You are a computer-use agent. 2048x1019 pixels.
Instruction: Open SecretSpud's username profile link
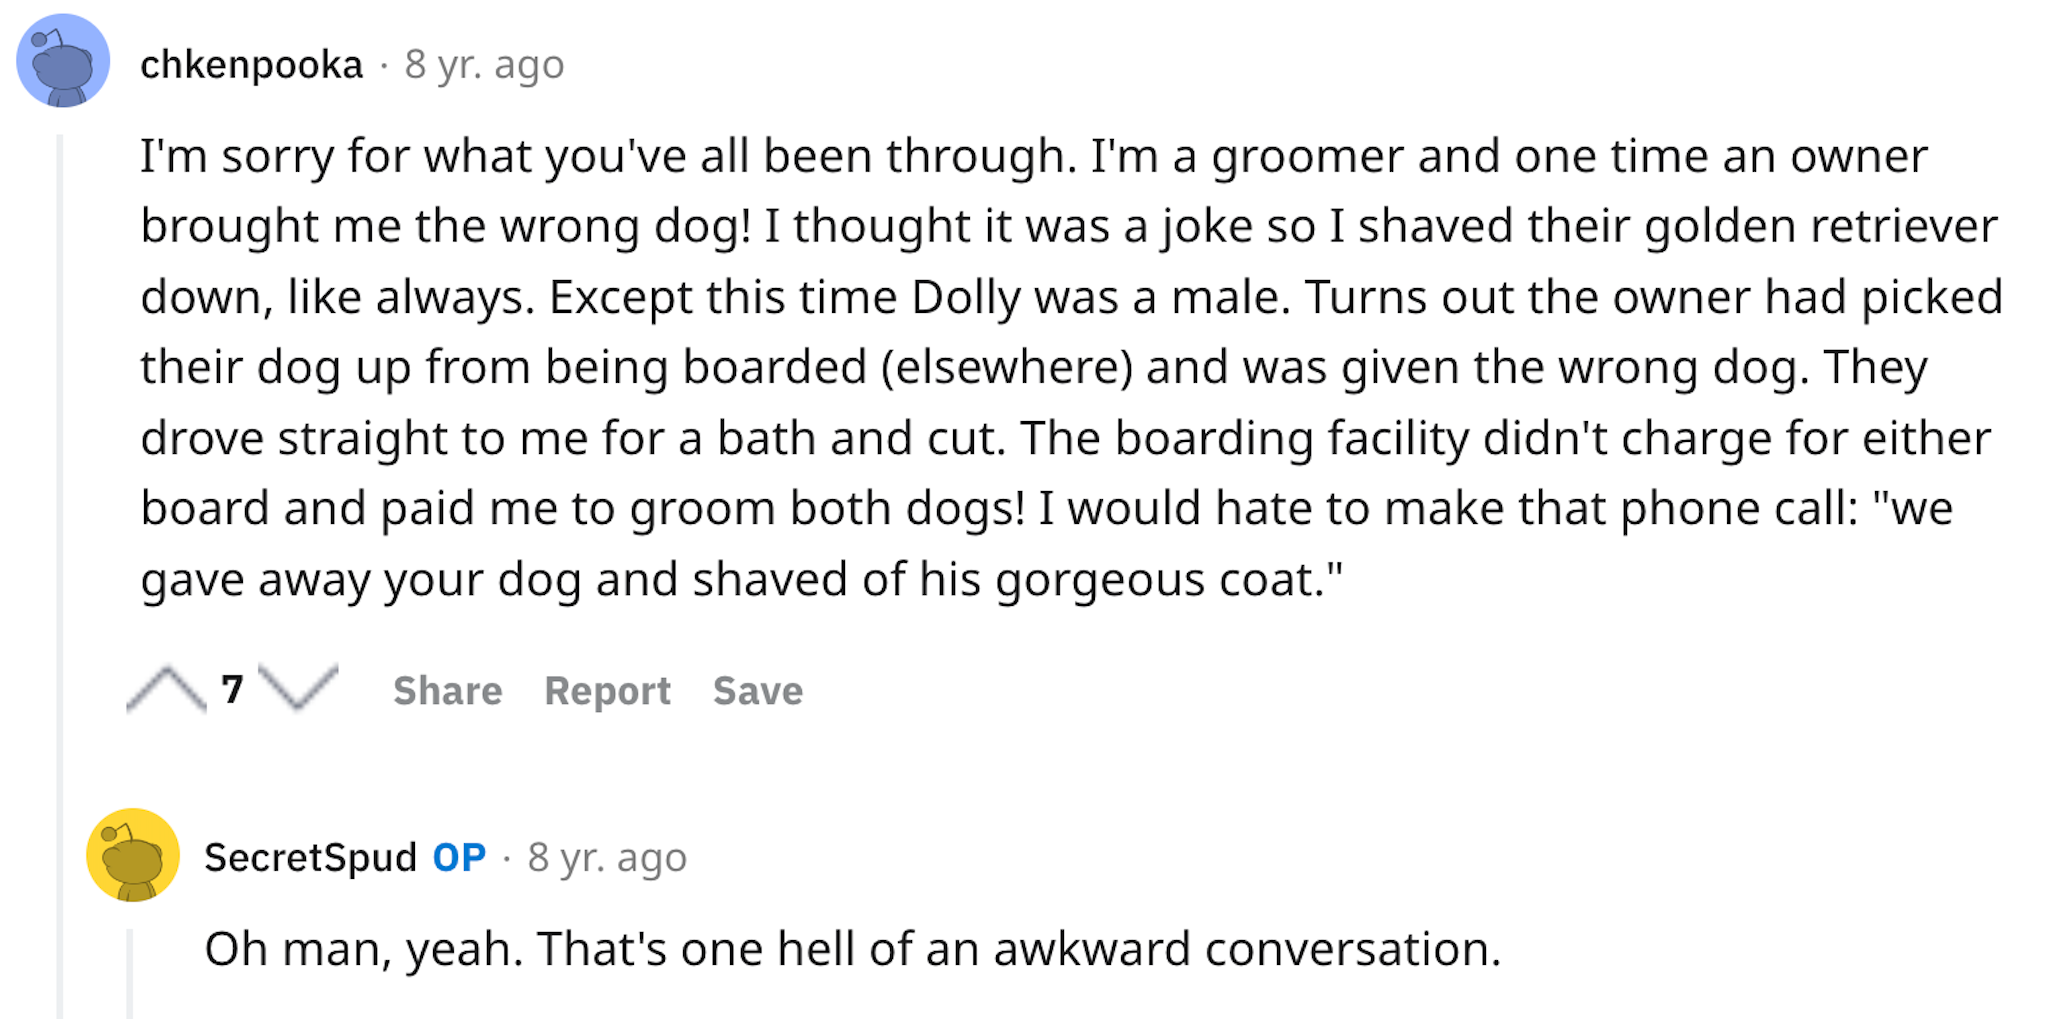[310, 858]
